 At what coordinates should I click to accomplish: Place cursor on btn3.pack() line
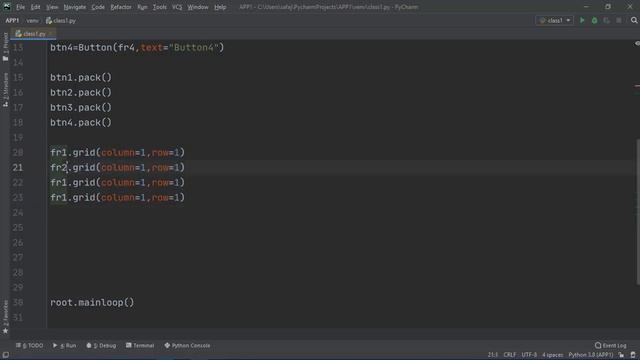(81, 108)
